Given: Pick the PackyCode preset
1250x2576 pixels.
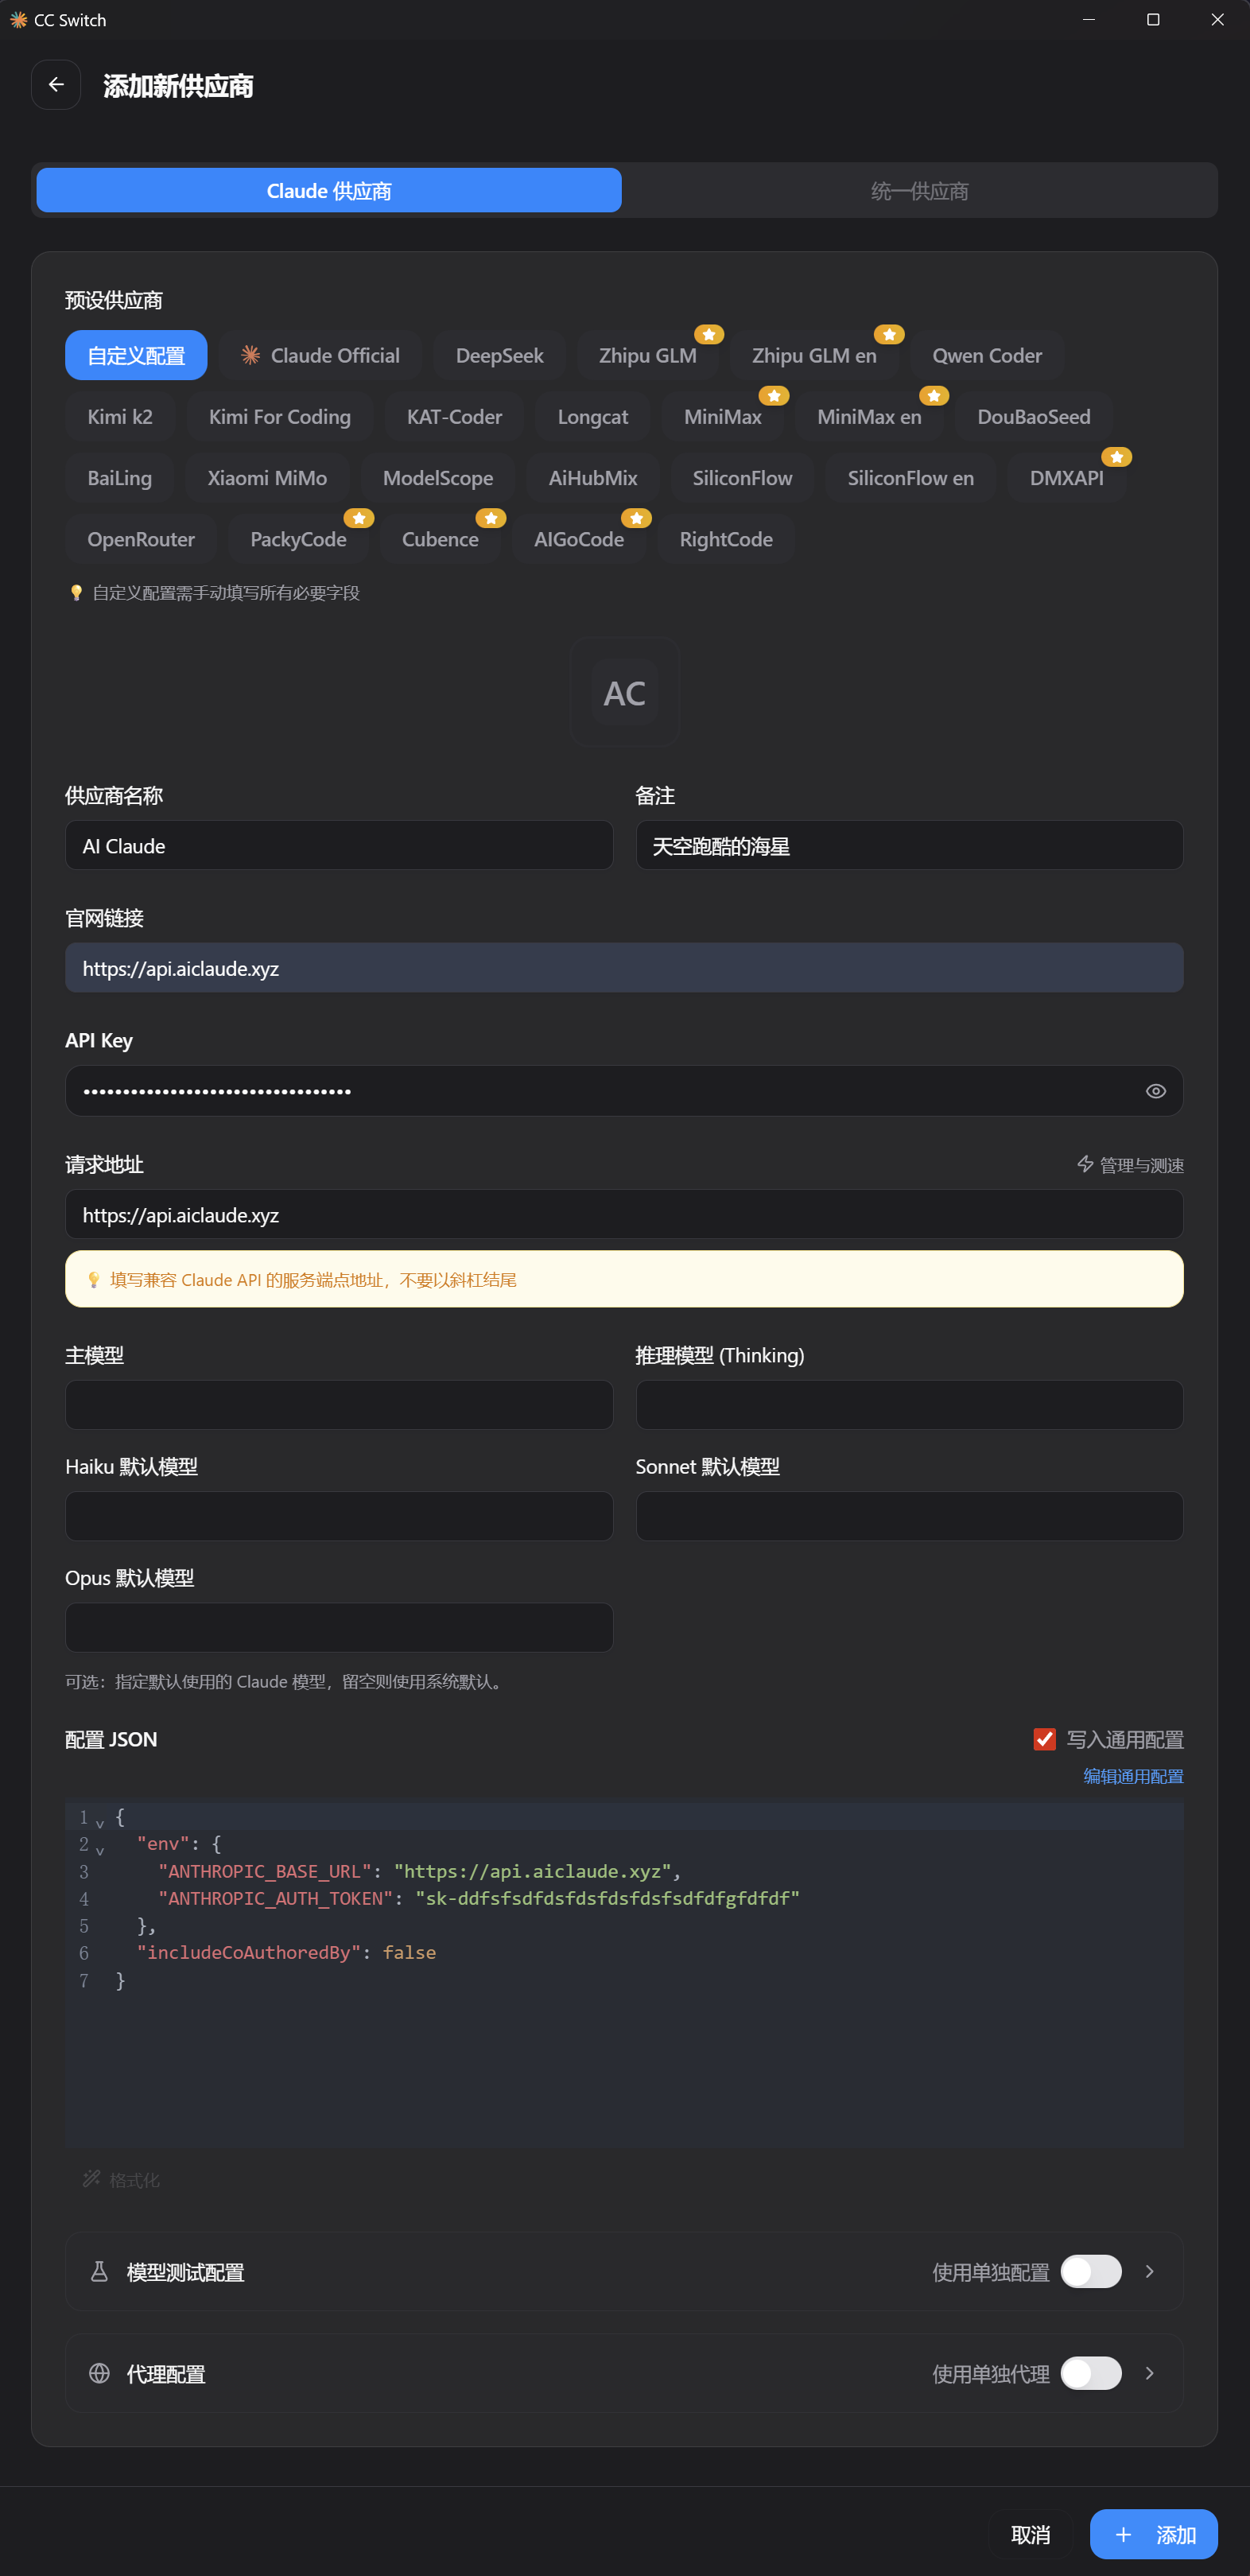Looking at the screenshot, I should (298, 539).
